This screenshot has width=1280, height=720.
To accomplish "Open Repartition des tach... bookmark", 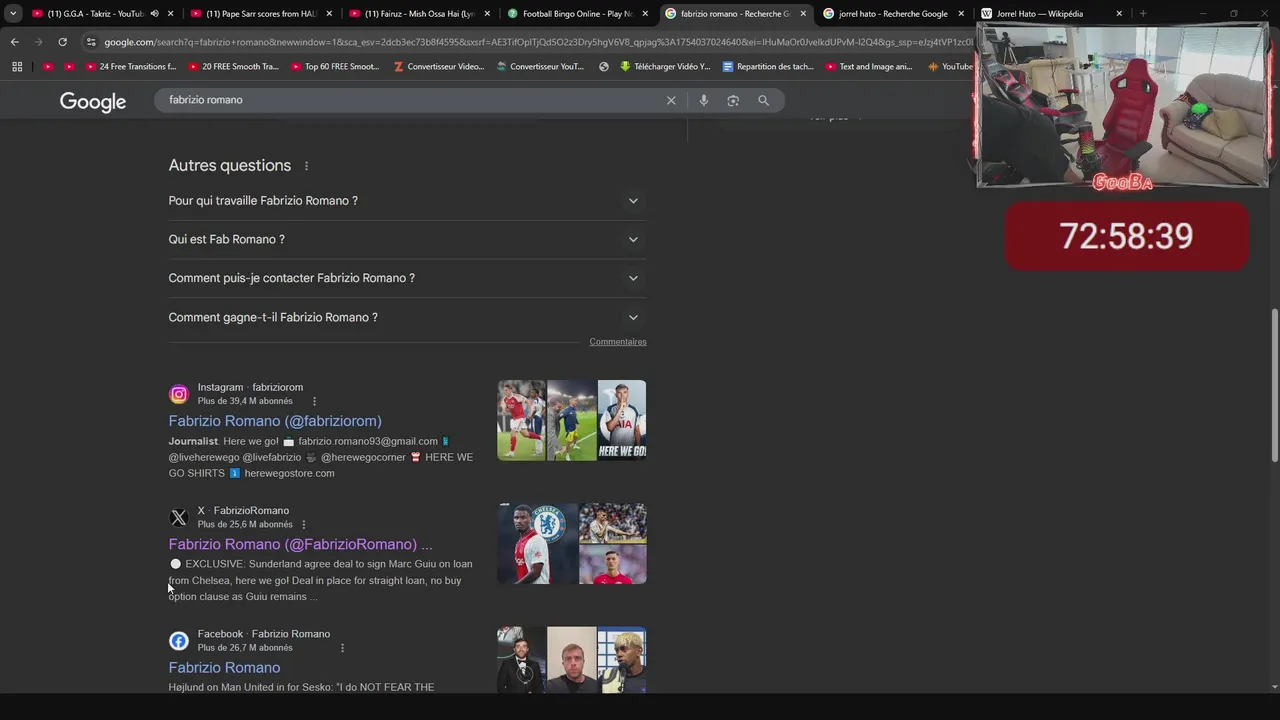I will (x=768, y=67).
